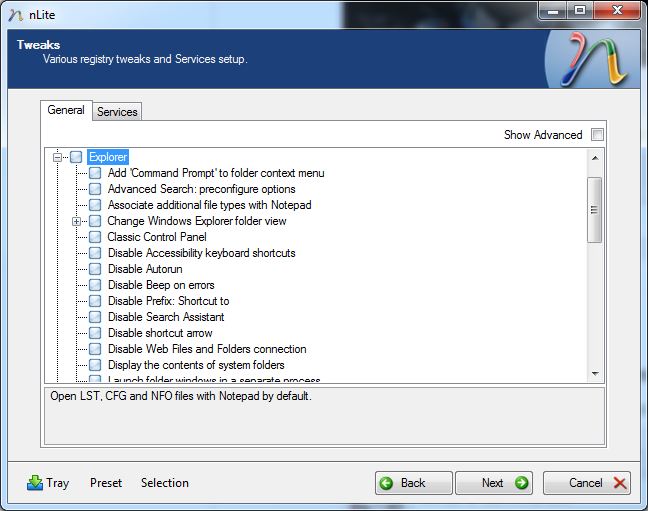The width and height of the screenshot is (648, 511).
Task: Select 'Classic Control Panel' text row
Action: click(157, 237)
